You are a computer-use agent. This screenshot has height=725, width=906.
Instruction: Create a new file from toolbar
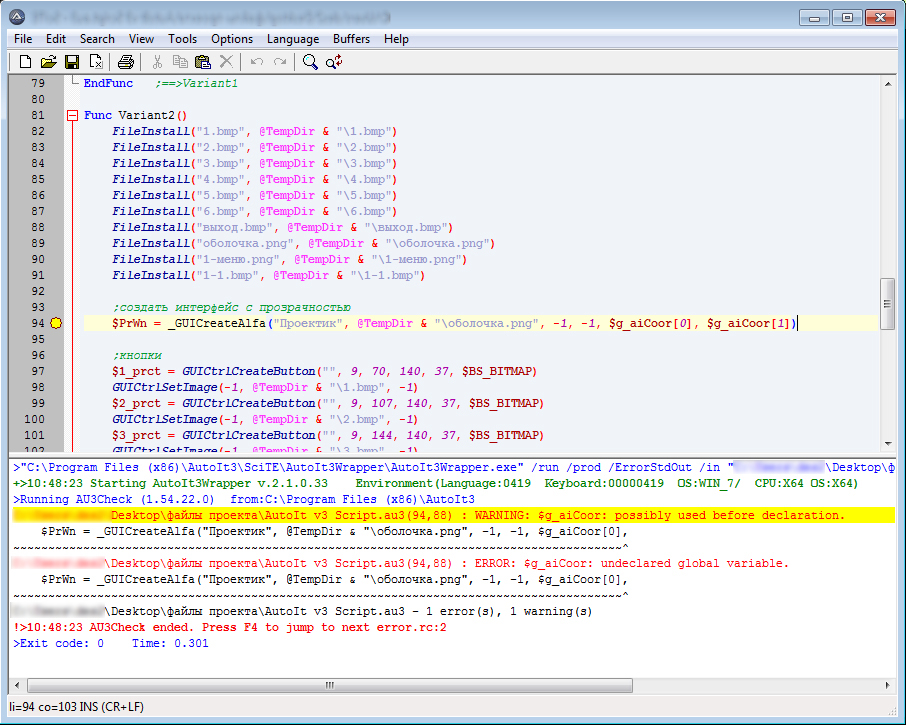[25, 62]
